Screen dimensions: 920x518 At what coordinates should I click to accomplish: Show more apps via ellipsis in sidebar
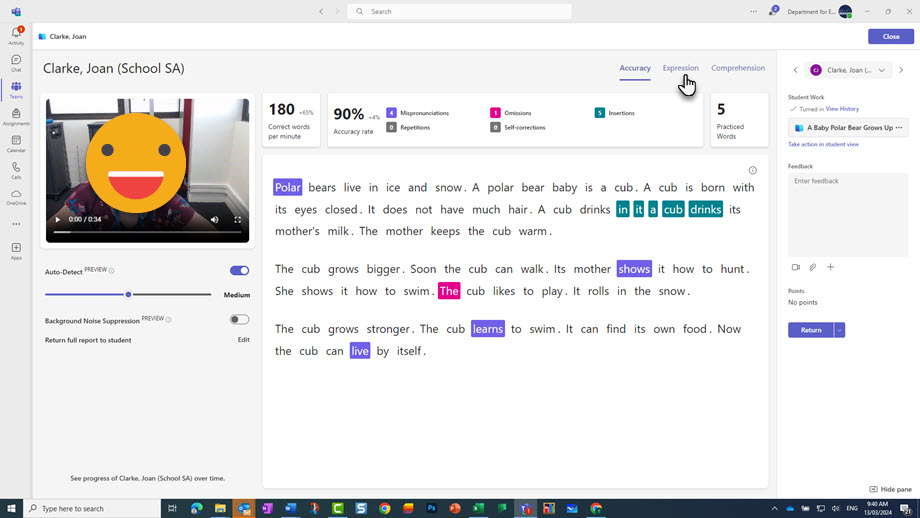click(x=16, y=224)
